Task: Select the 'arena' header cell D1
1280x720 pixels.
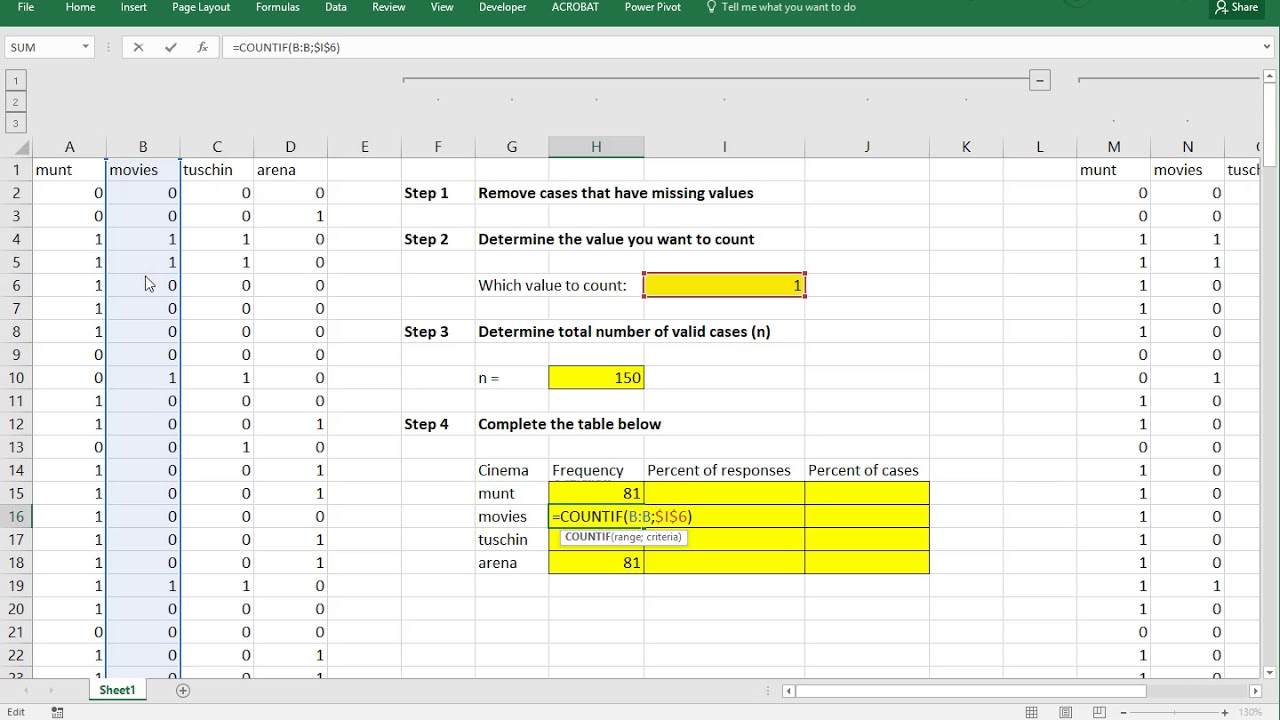Action: (290, 170)
